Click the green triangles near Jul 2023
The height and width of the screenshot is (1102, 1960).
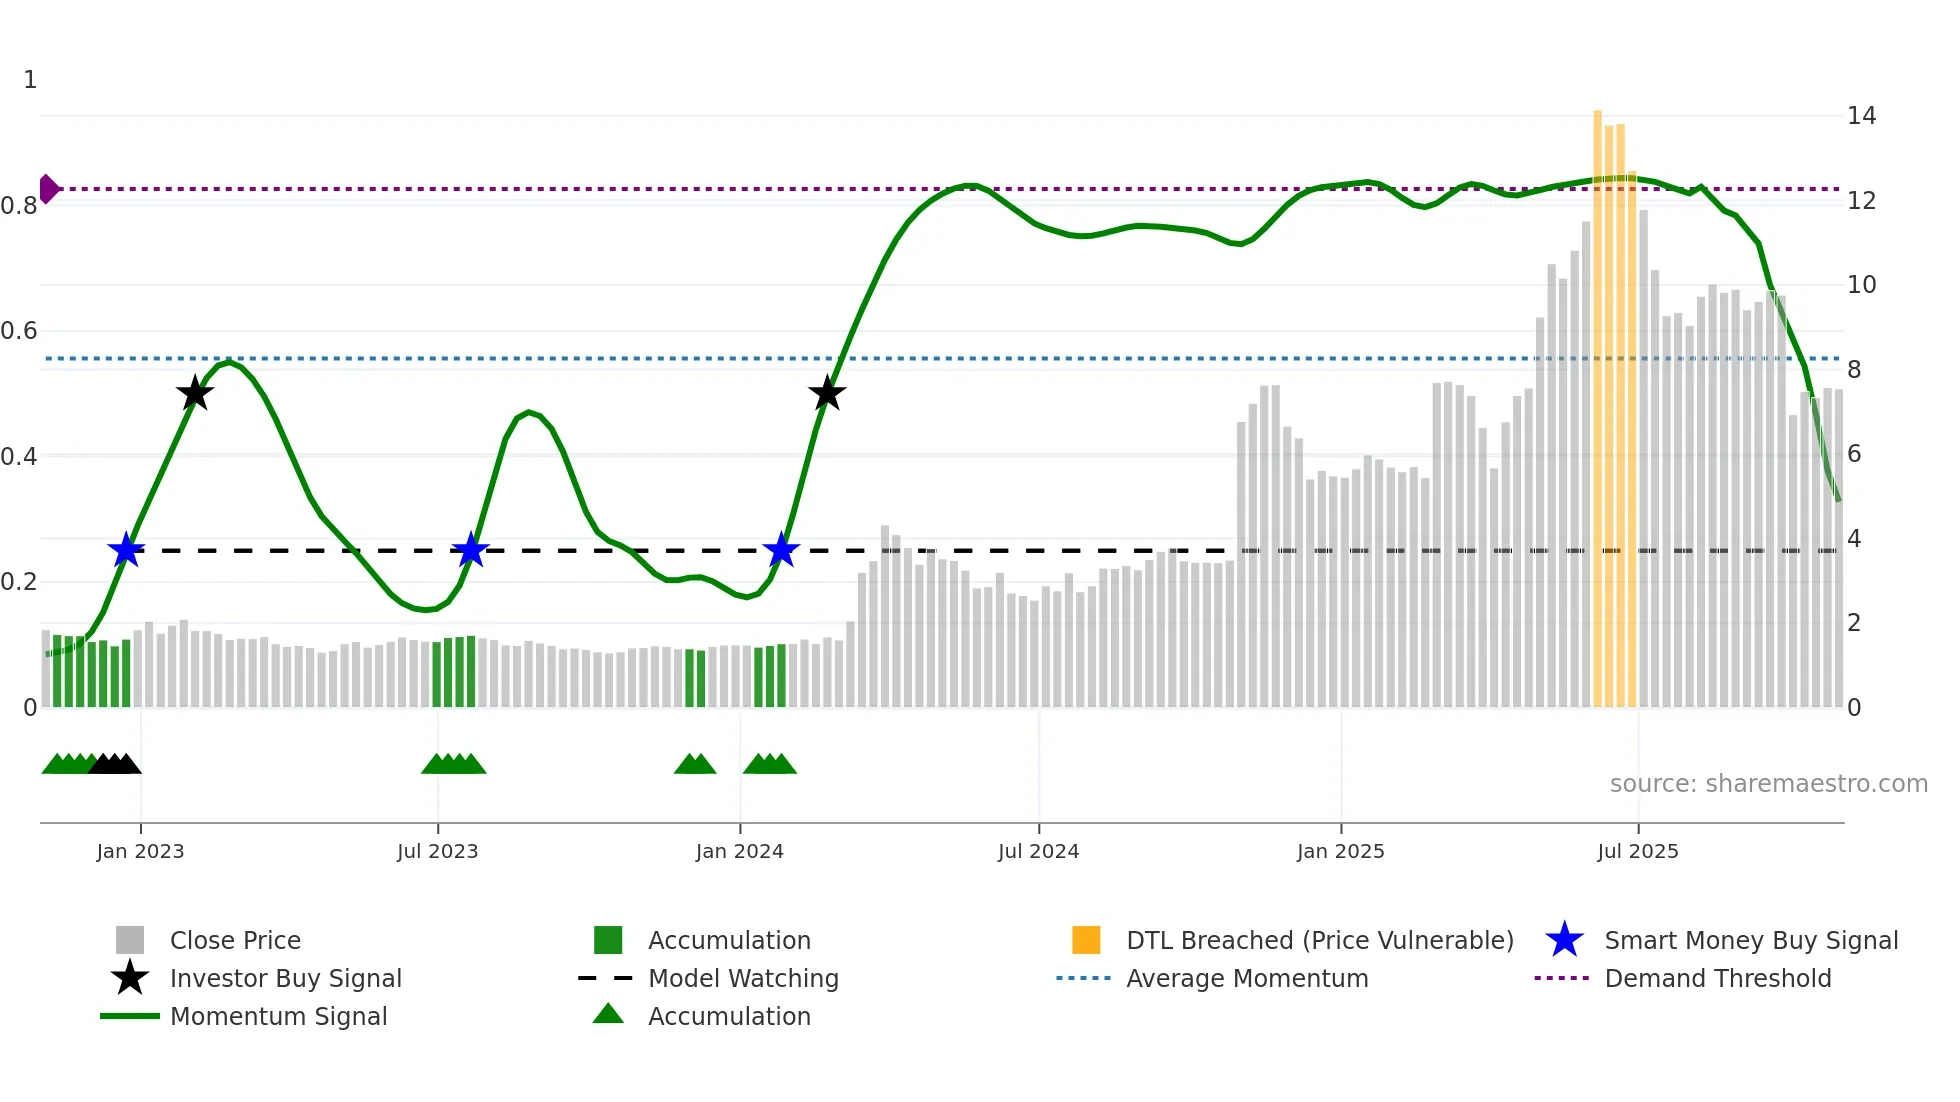[x=454, y=765]
